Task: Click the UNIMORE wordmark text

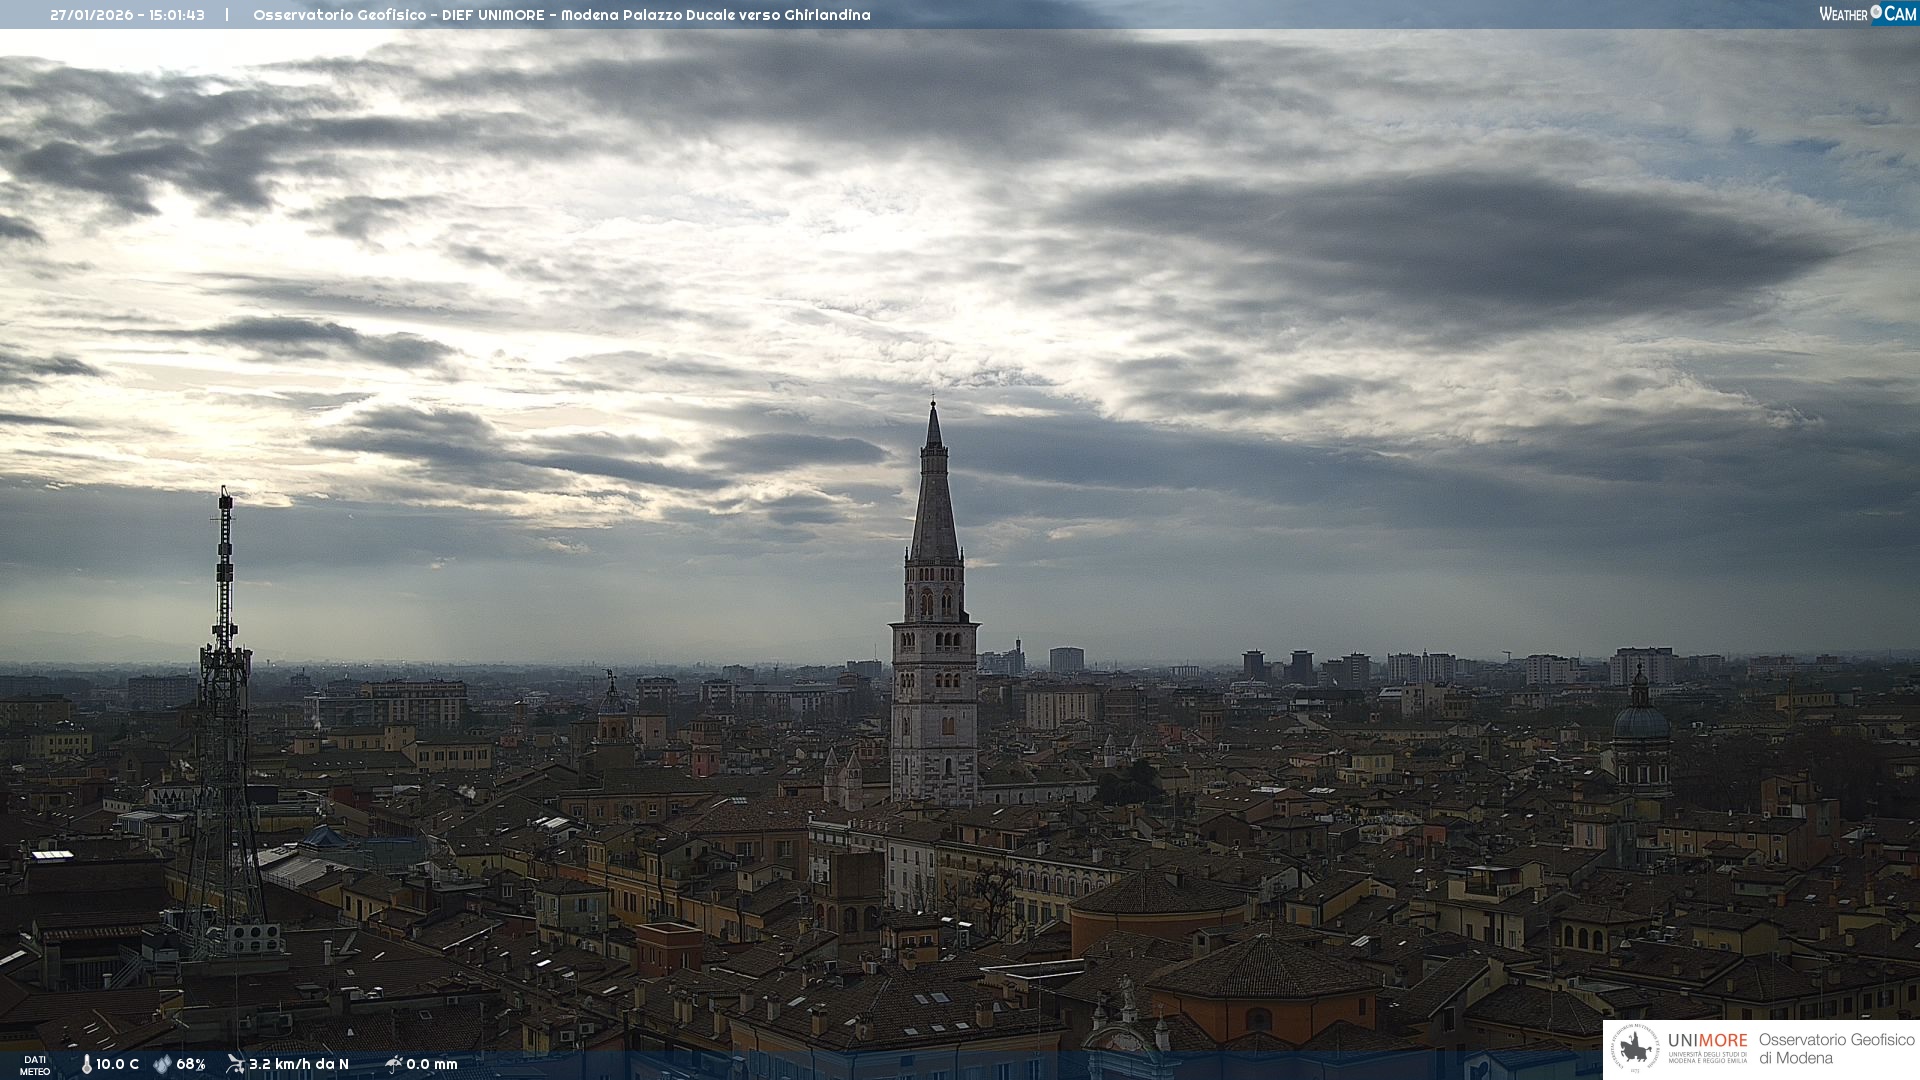Action: click(1707, 1040)
